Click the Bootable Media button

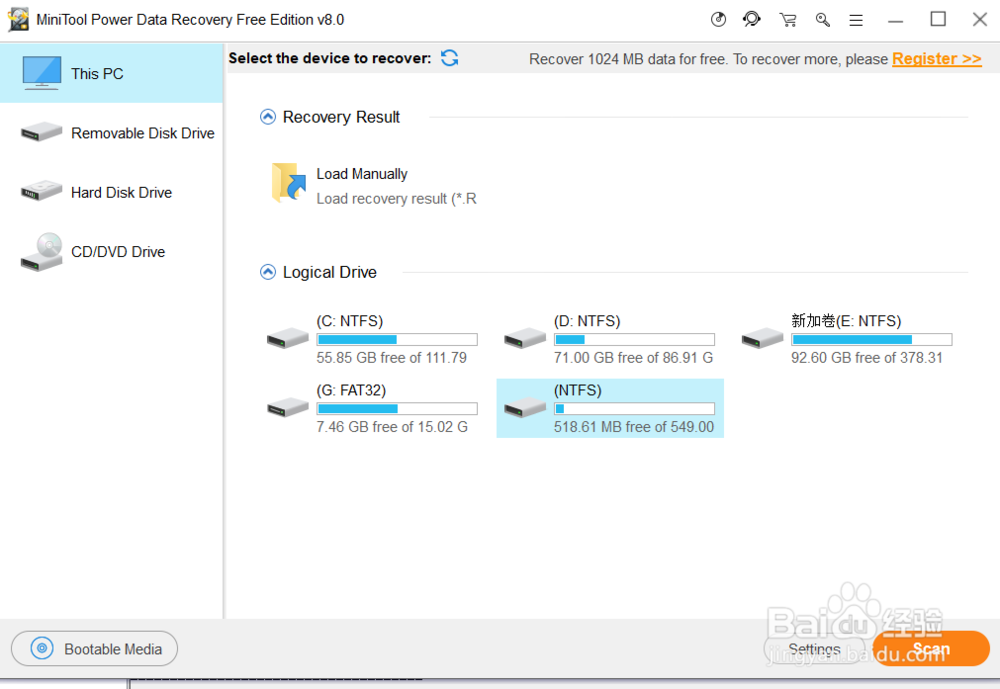[x=94, y=649]
